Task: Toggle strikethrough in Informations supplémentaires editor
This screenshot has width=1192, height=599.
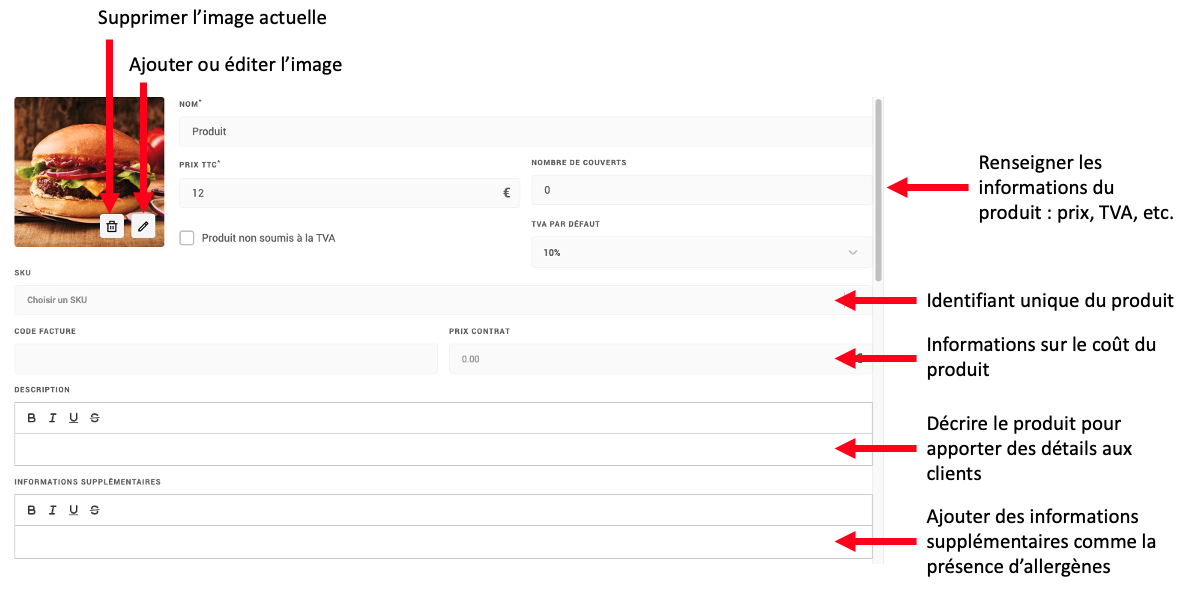Action: tap(95, 510)
